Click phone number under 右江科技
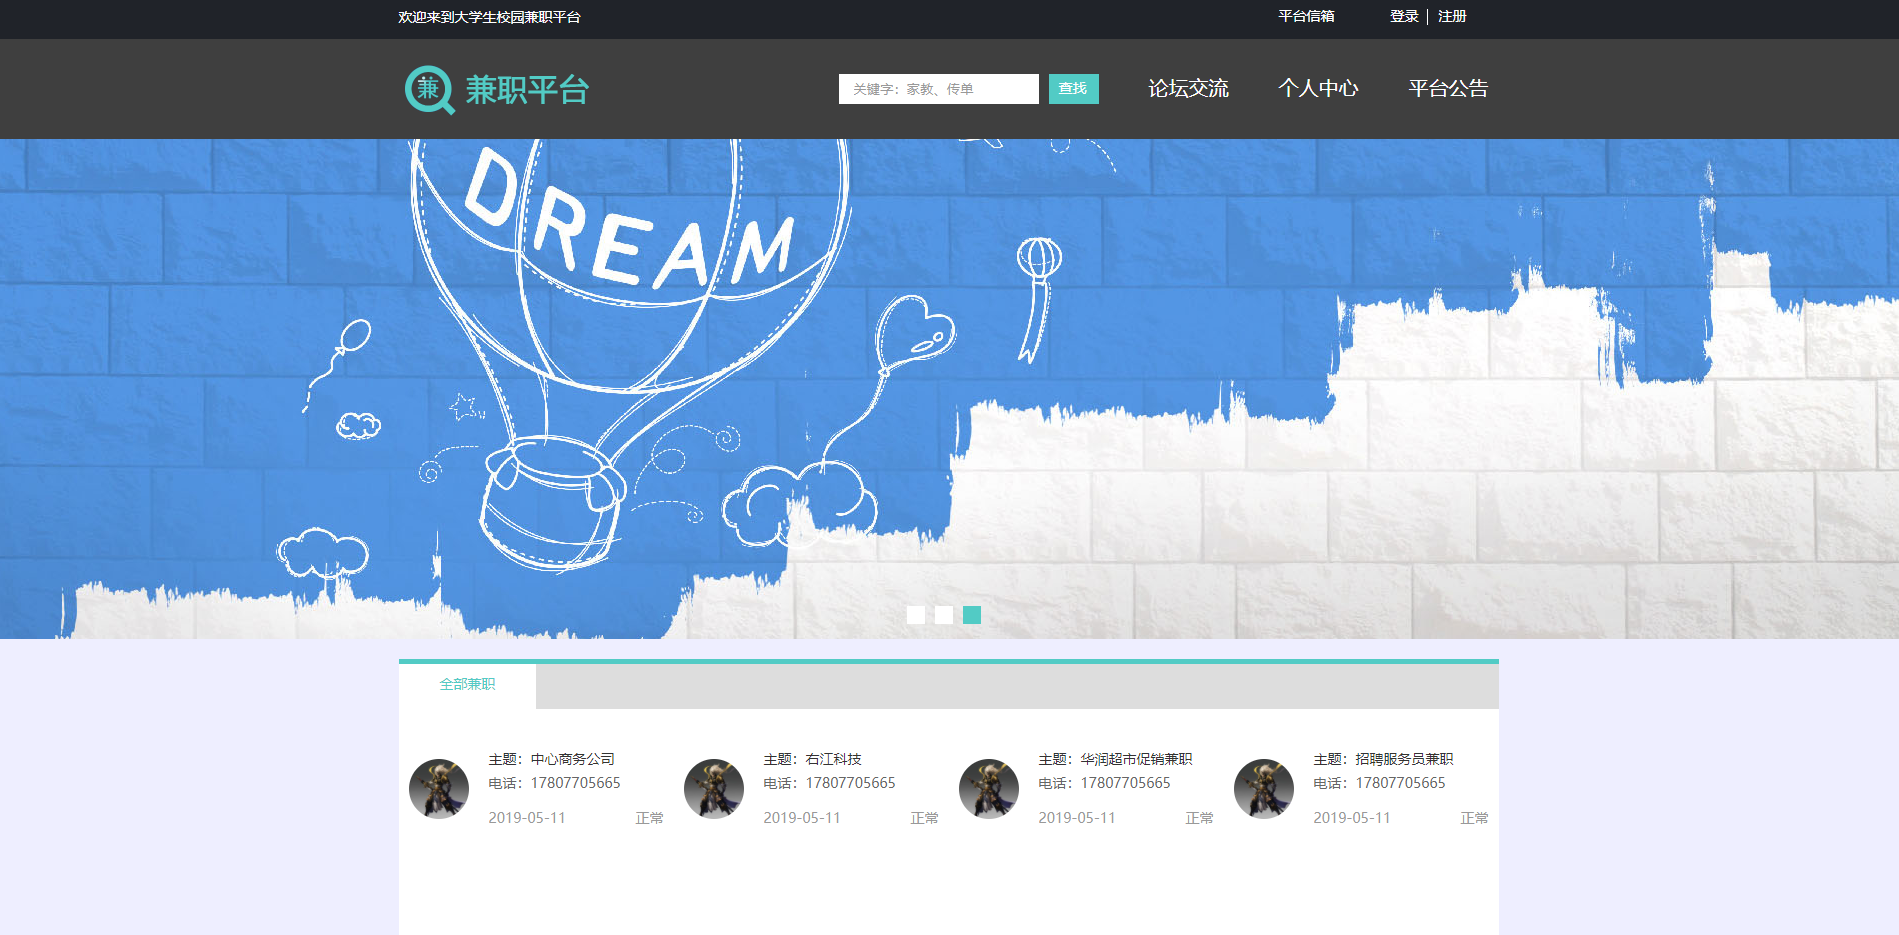The height and width of the screenshot is (935, 1899). (x=850, y=784)
